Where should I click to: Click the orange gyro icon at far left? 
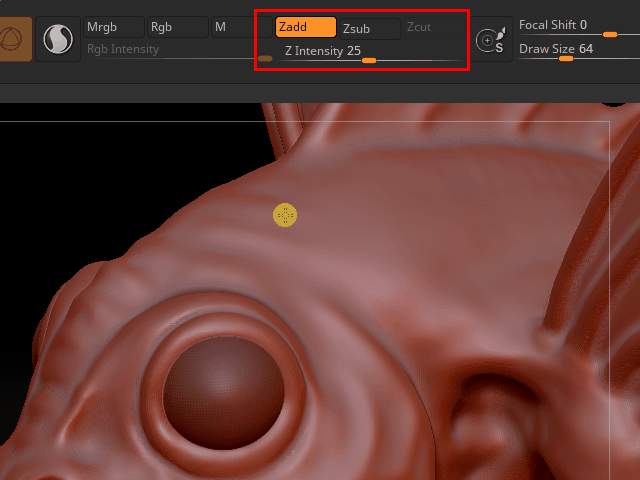tap(14, 39)
